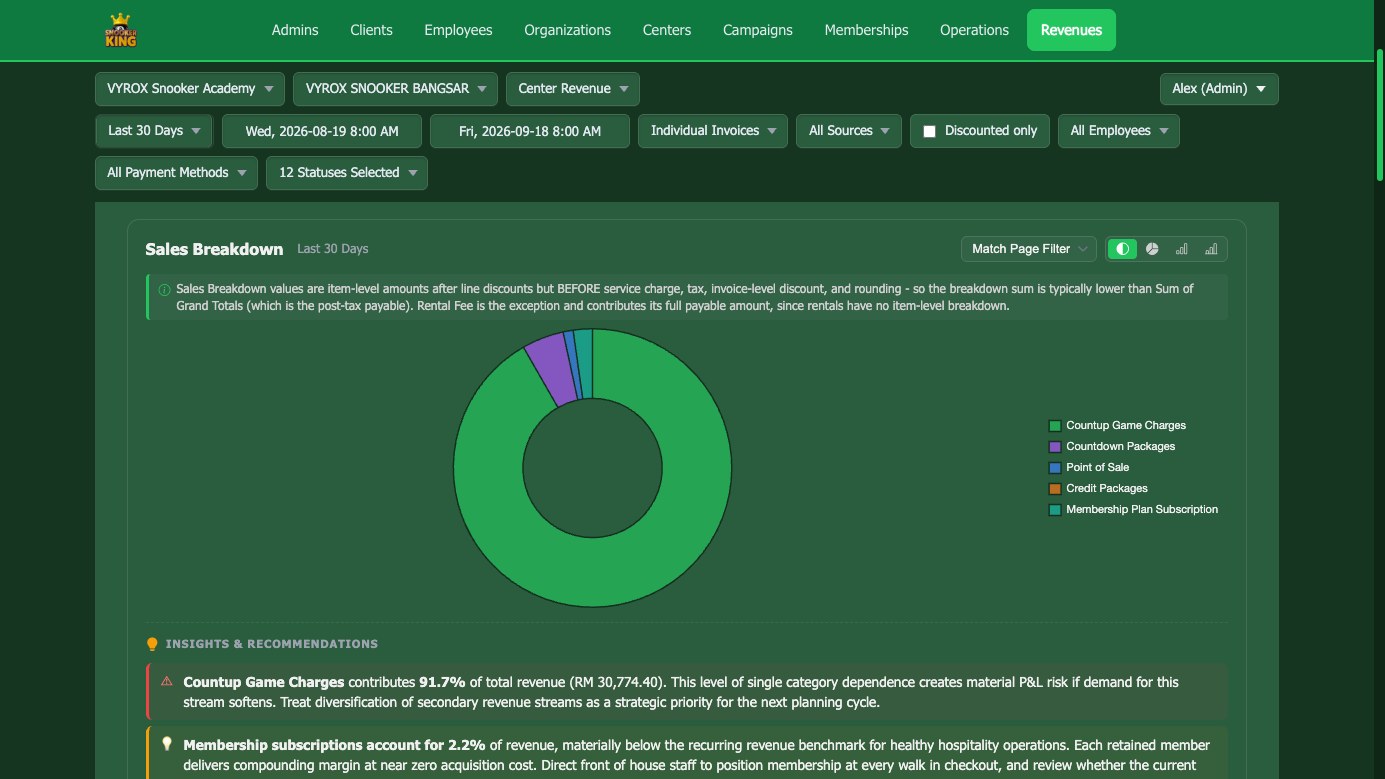
Task: Open the All Employees filter dropdown
Action: point(1119,131)
